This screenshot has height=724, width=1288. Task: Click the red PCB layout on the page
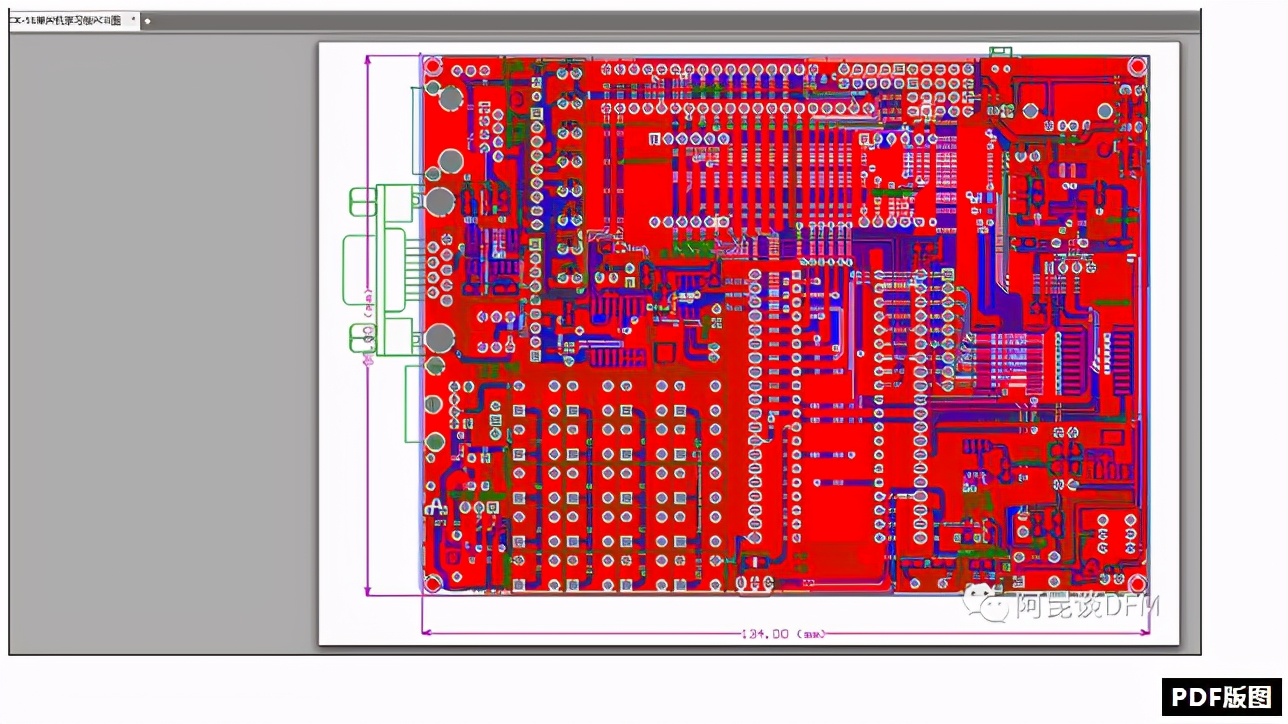click(785, 324)
